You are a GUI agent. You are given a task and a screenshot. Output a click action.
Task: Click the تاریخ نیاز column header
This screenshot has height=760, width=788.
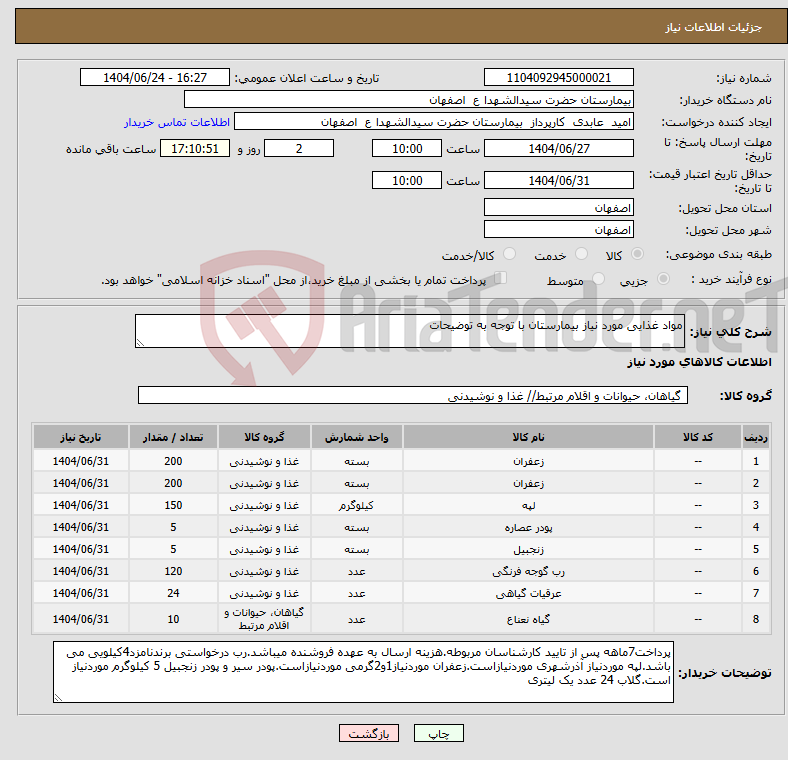[80, 437]
